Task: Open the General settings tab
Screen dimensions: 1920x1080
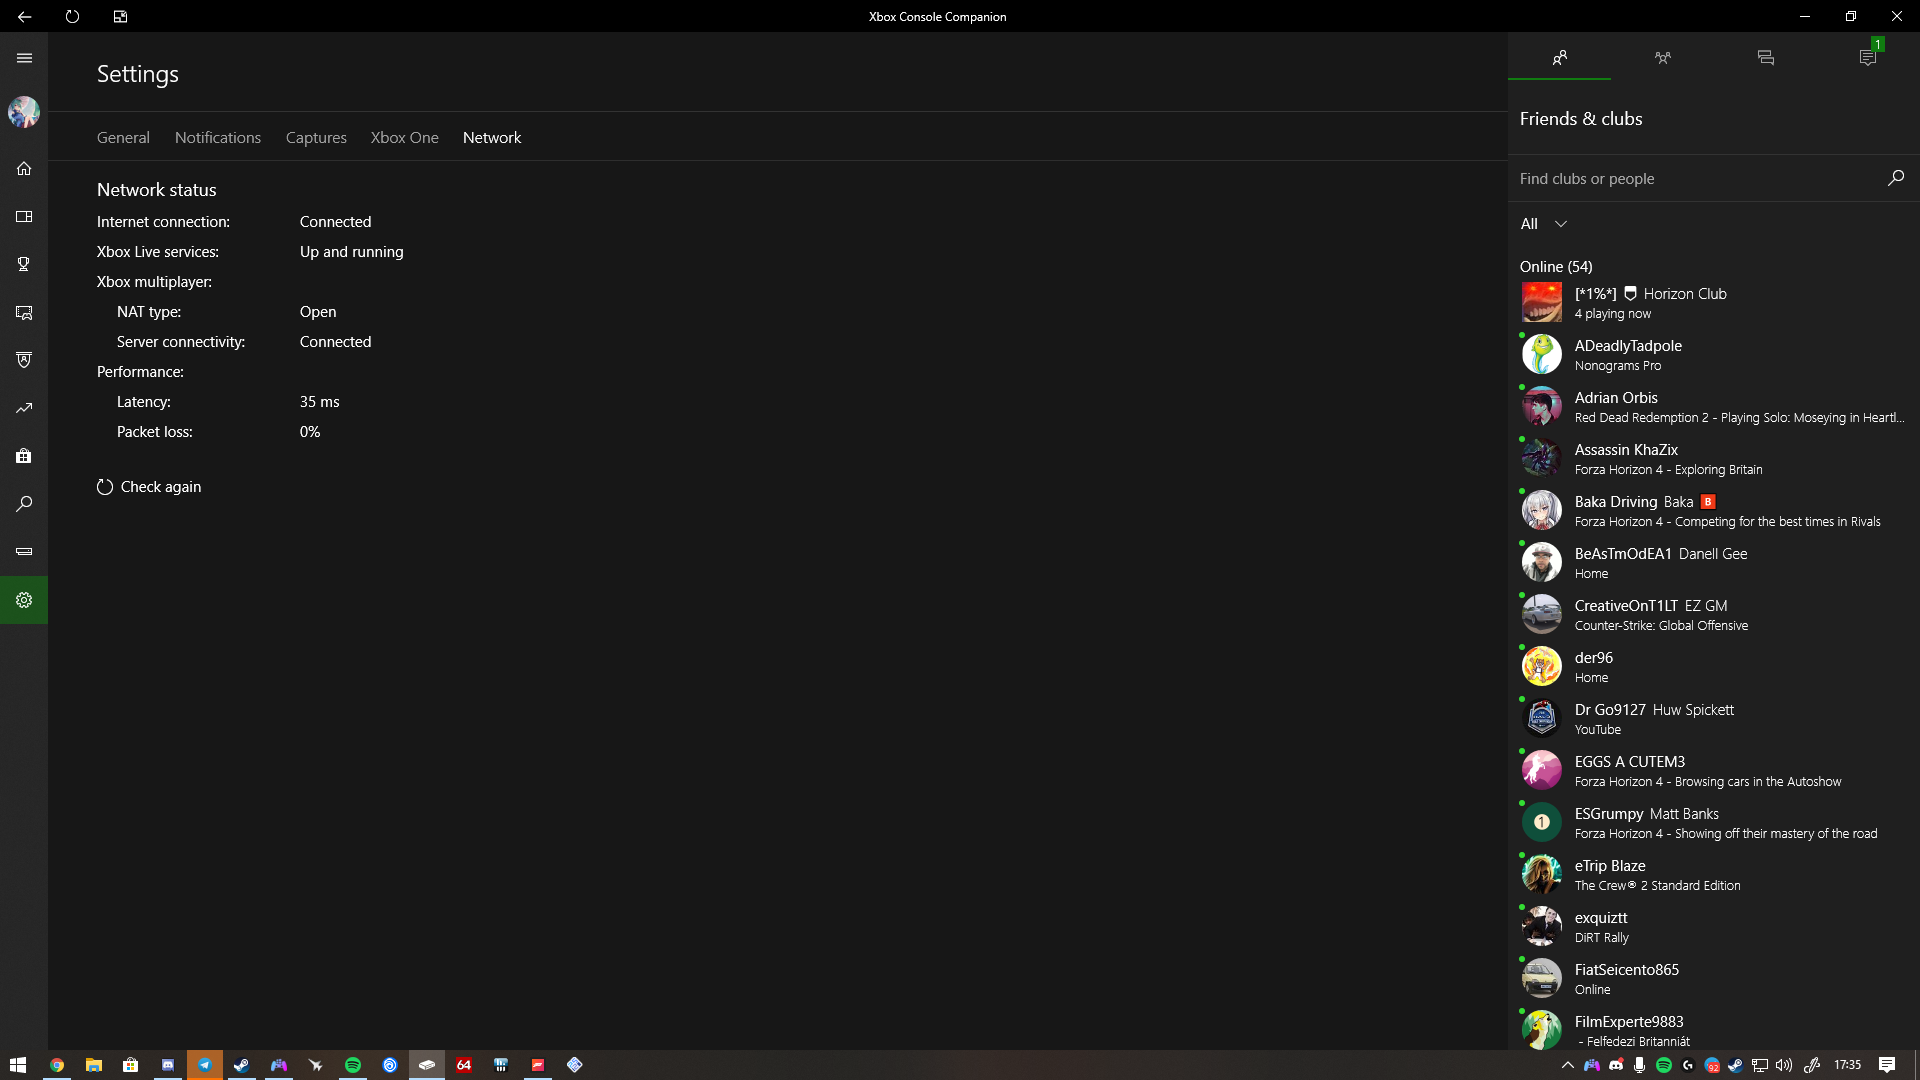Action: [123, 138]
